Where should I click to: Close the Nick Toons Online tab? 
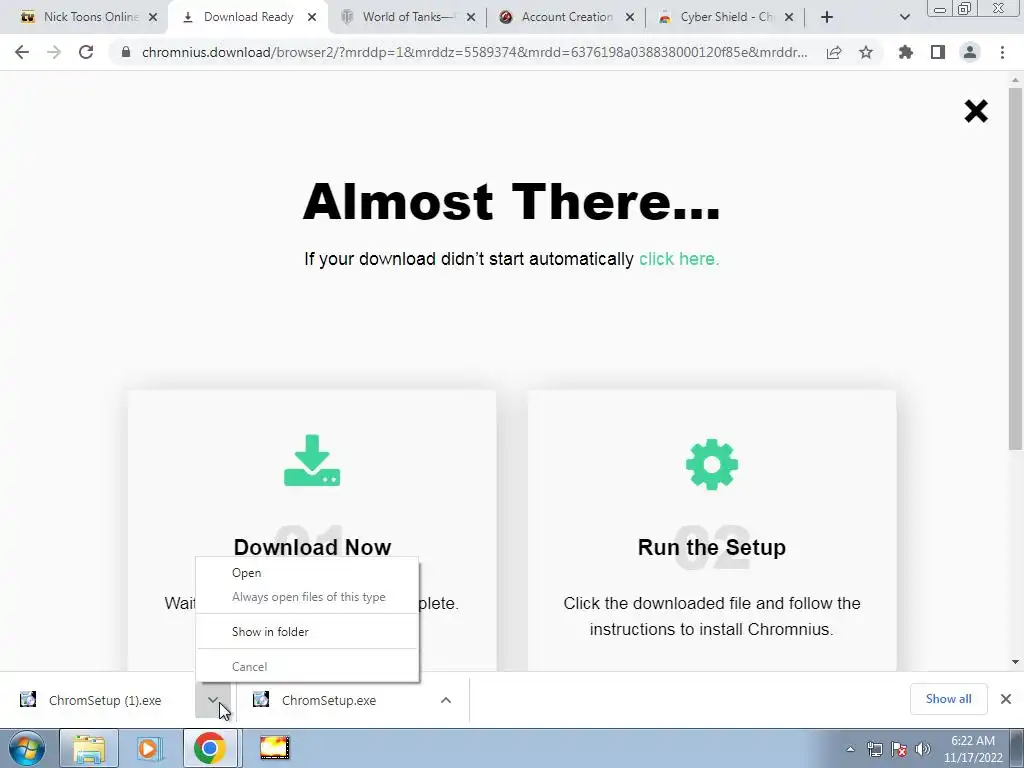tap(153, 17)
